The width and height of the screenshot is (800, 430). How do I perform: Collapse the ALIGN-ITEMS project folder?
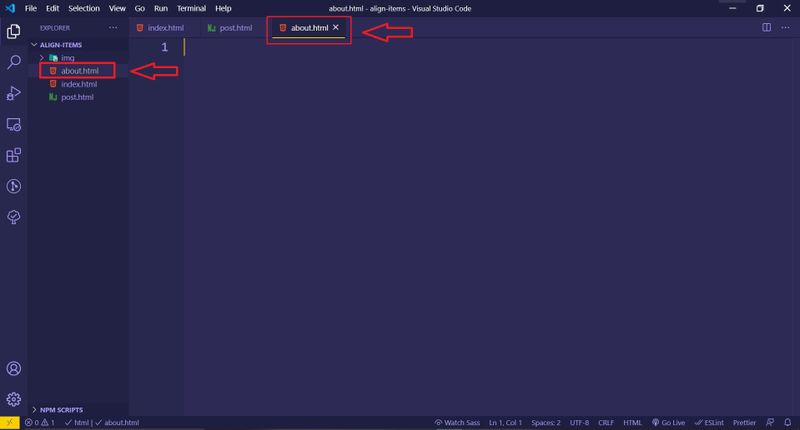point(60,45)
